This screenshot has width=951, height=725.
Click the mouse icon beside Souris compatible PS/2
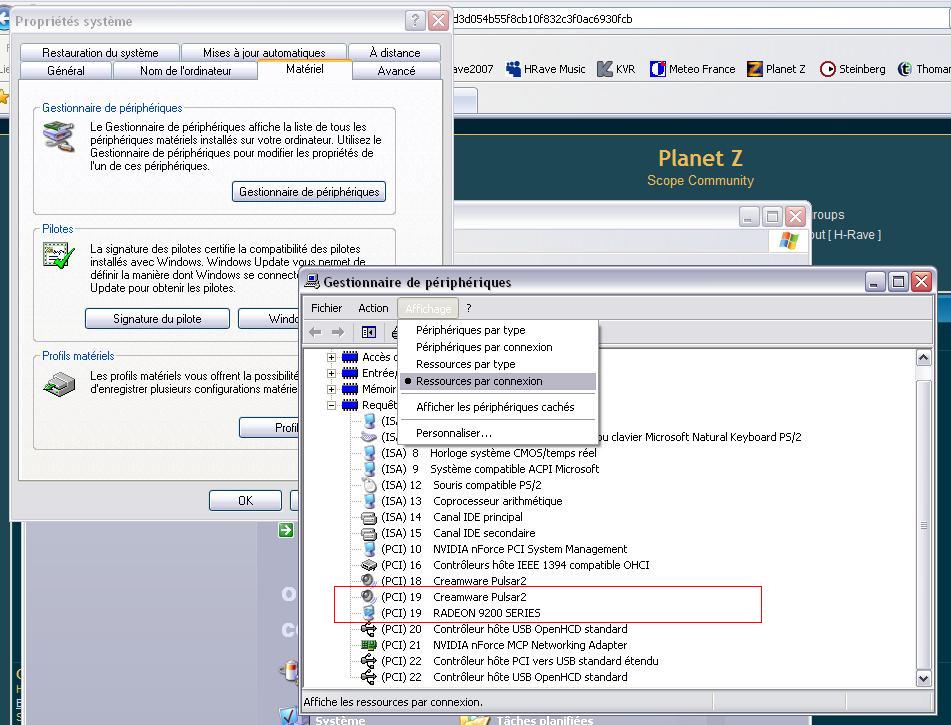tap(369, 485)
